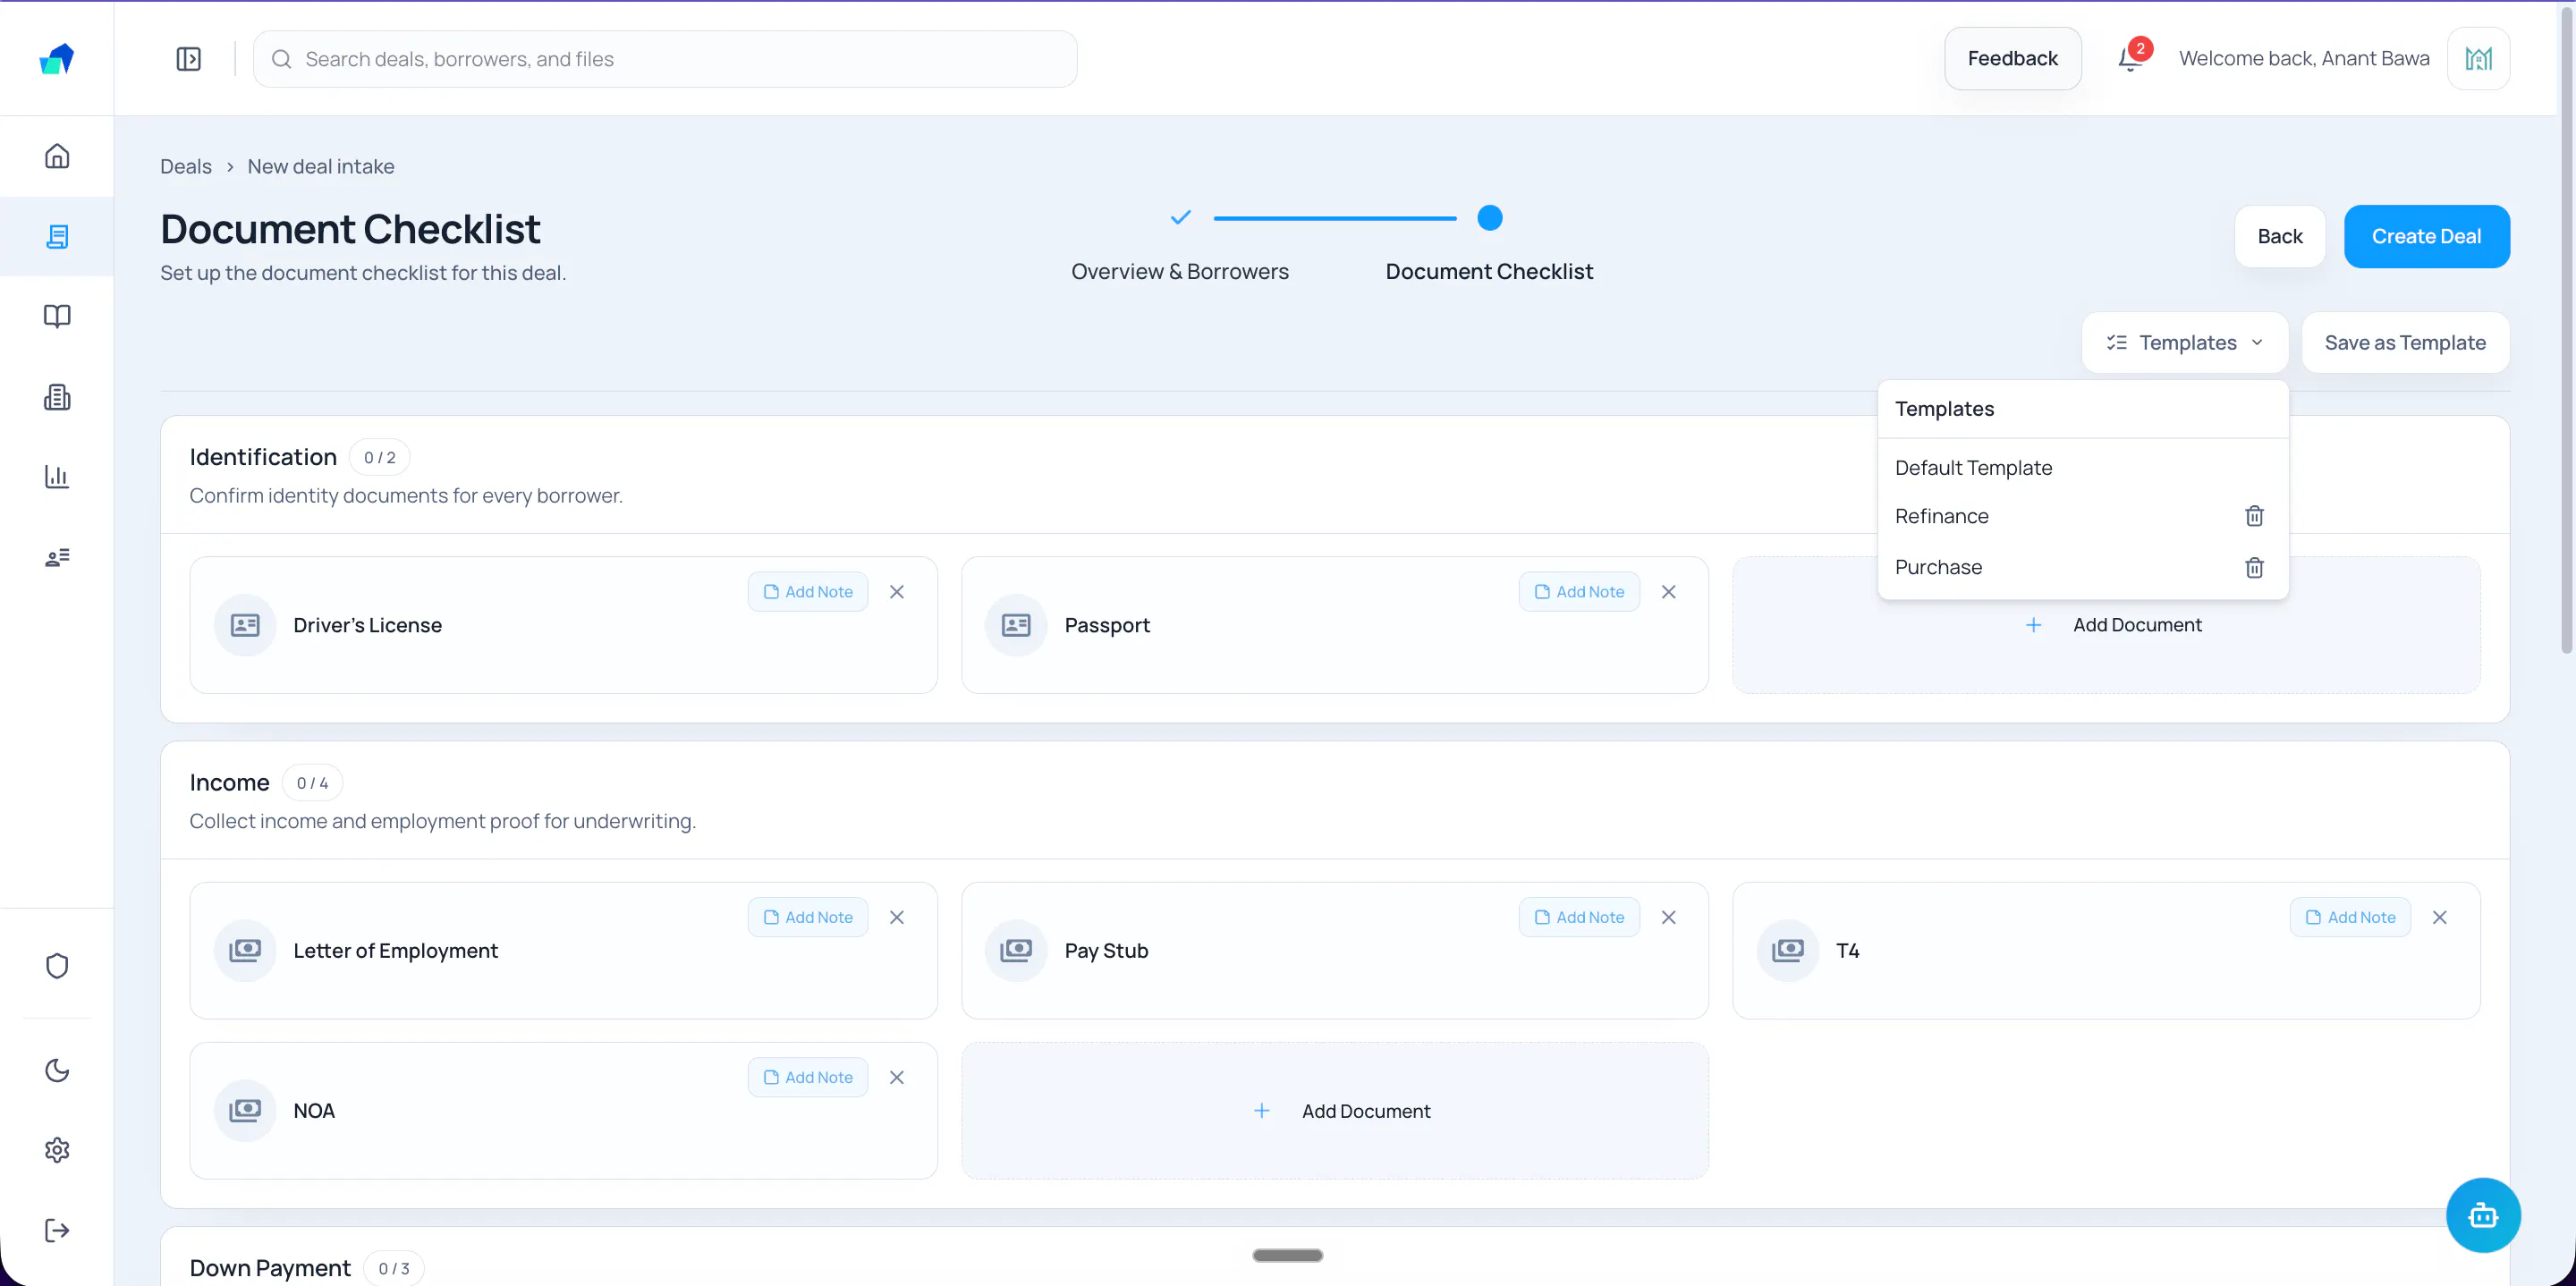Toggle dark mode moon icon
This screenshot has height=1286, width=2576.
tap(57, 1070)
